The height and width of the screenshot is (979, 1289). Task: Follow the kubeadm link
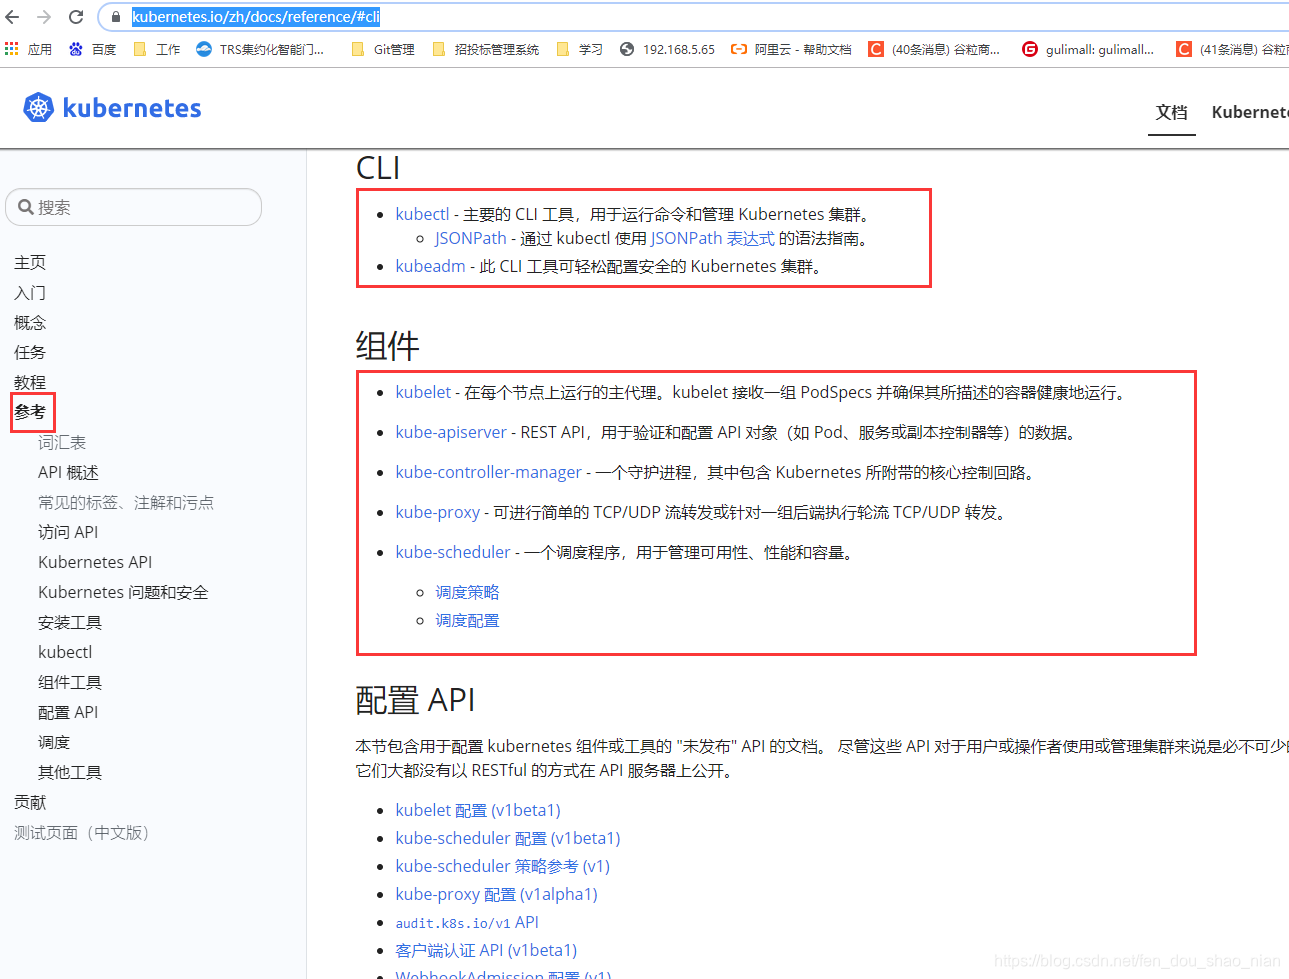(x=430, y=266)
